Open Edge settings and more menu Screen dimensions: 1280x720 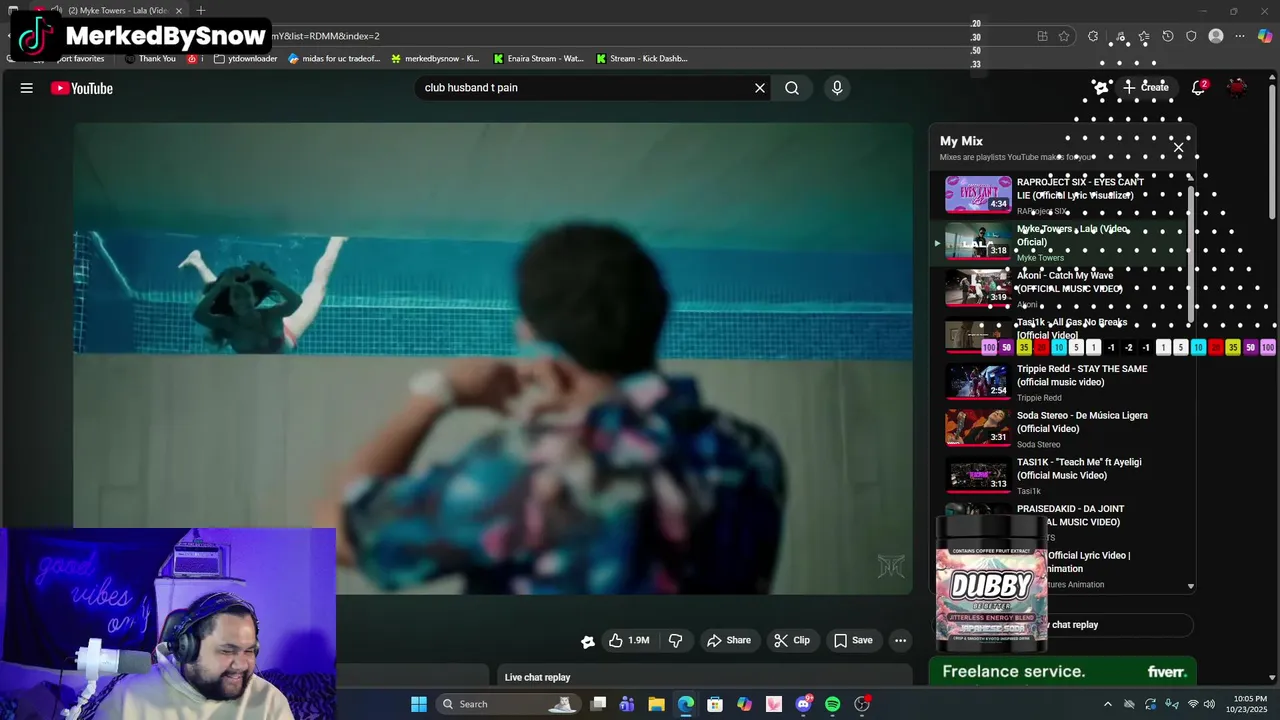pos(1240,36)
